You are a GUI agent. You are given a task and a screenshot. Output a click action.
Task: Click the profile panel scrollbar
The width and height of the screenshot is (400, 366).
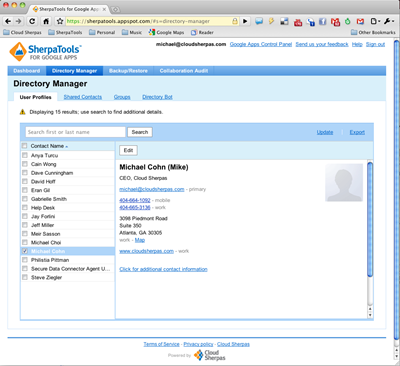[x=370, y=219]
